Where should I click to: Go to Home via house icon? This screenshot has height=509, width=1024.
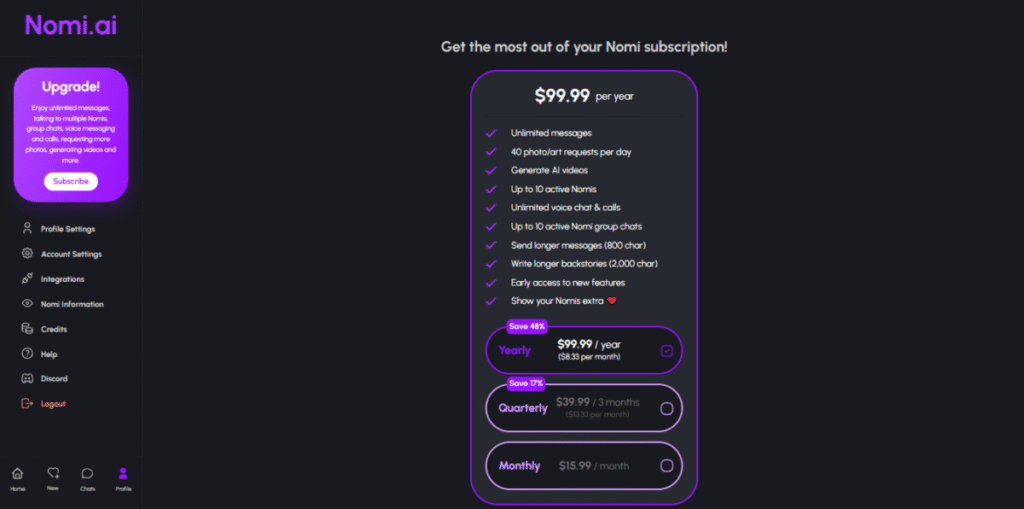click(x=18, y=473)
